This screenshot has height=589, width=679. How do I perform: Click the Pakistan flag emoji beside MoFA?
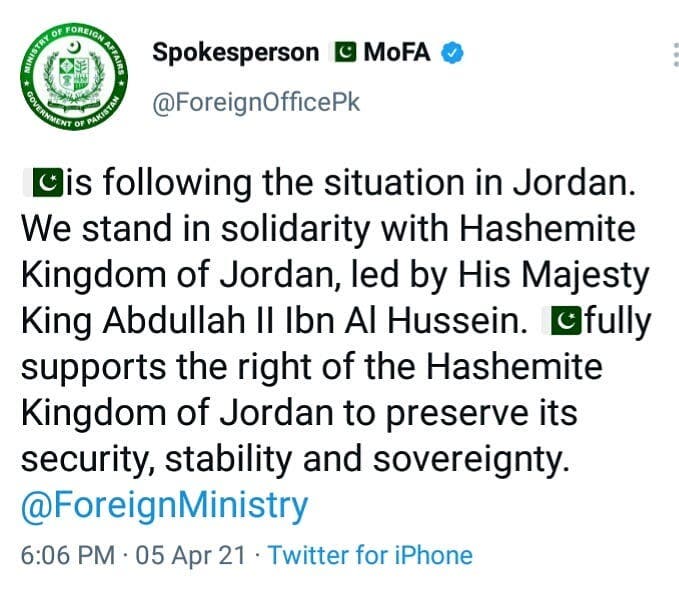(x=345, y=52)
